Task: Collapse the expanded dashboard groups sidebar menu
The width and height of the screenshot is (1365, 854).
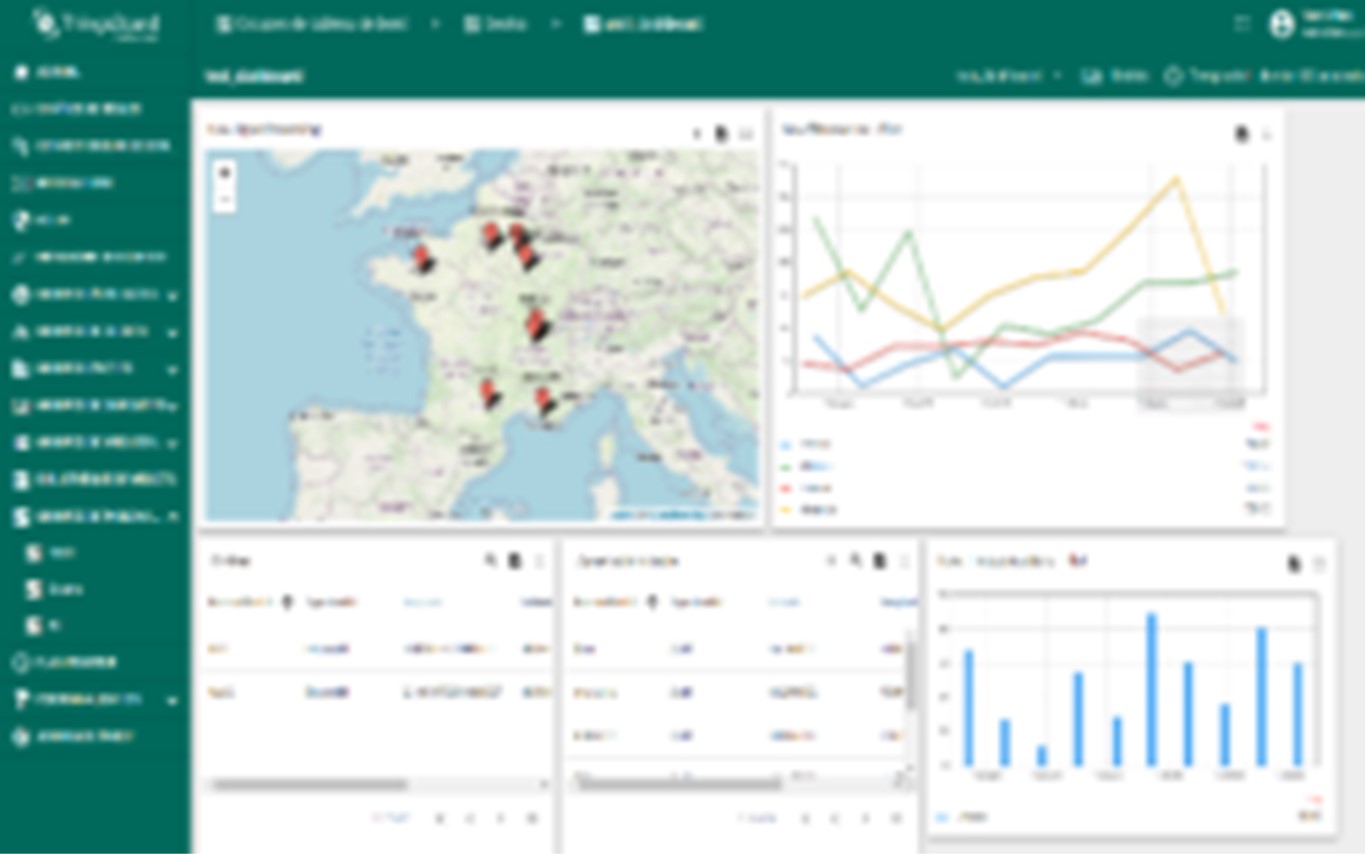Action: click(172, 517)
